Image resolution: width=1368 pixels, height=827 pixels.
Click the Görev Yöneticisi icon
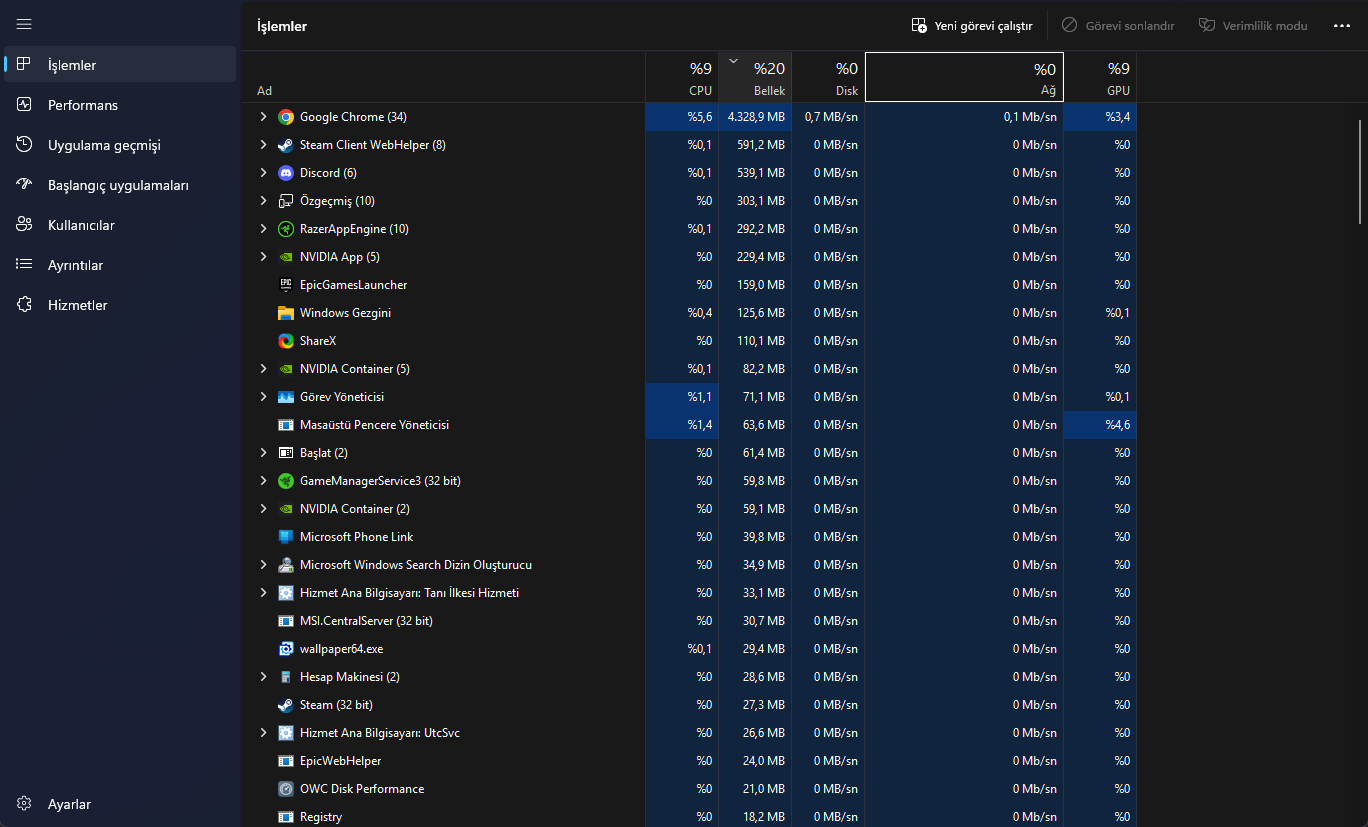click(286, 397)
